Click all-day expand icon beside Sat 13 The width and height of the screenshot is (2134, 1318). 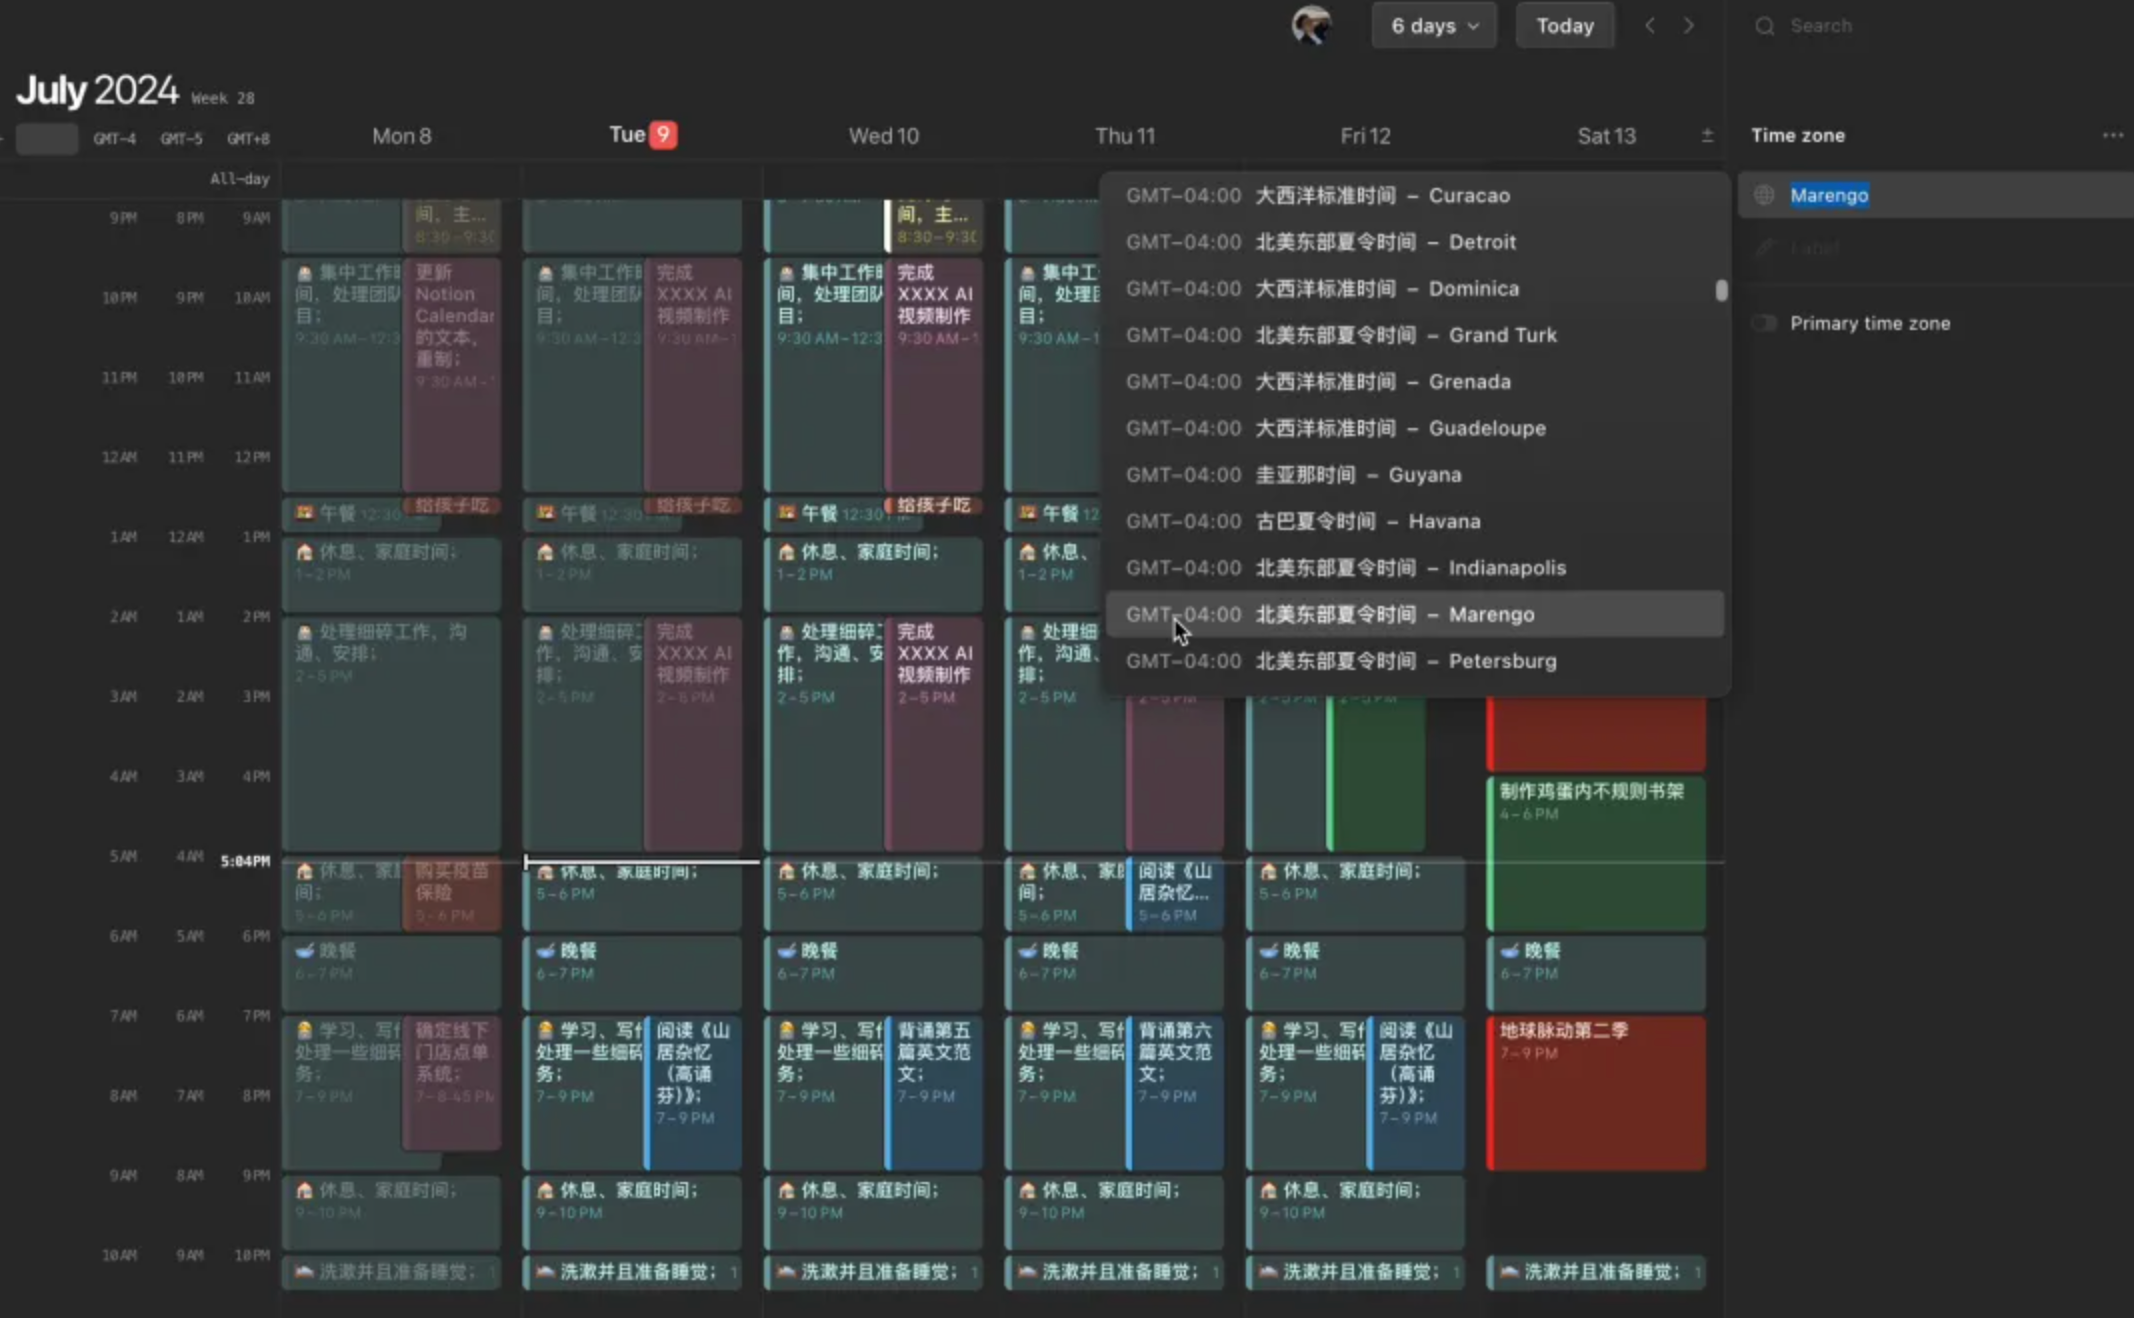tap(1707, 135)
